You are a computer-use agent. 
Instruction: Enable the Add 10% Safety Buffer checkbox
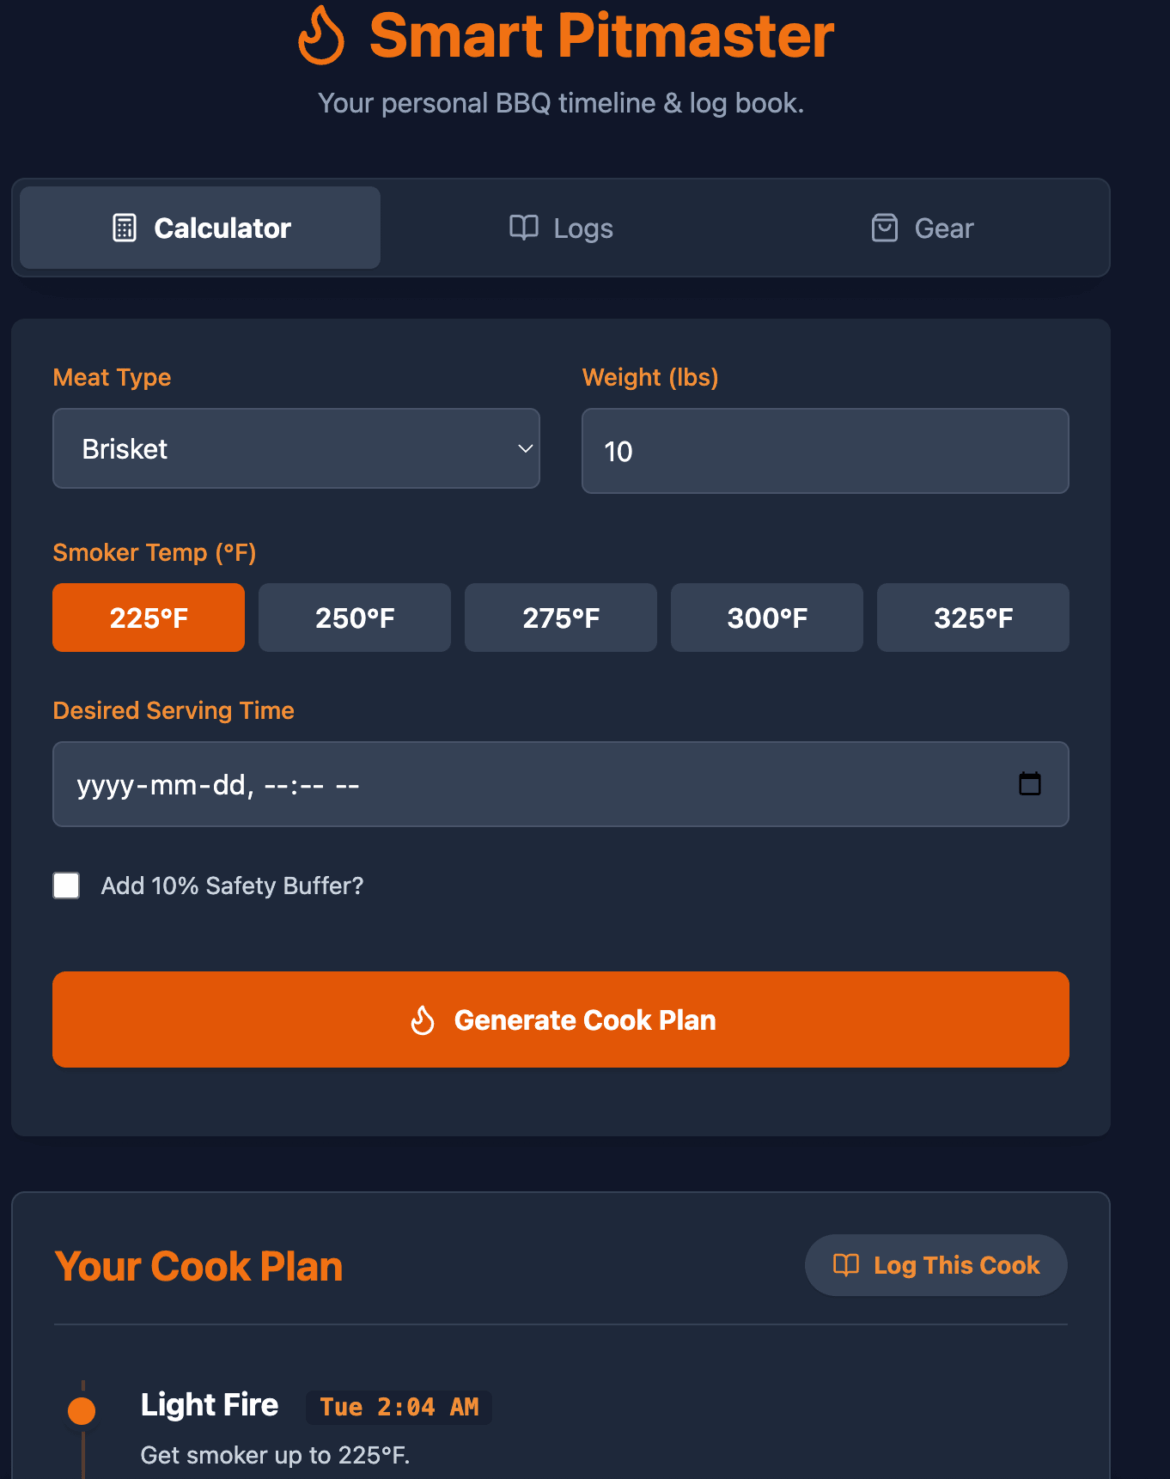point(66,885)
